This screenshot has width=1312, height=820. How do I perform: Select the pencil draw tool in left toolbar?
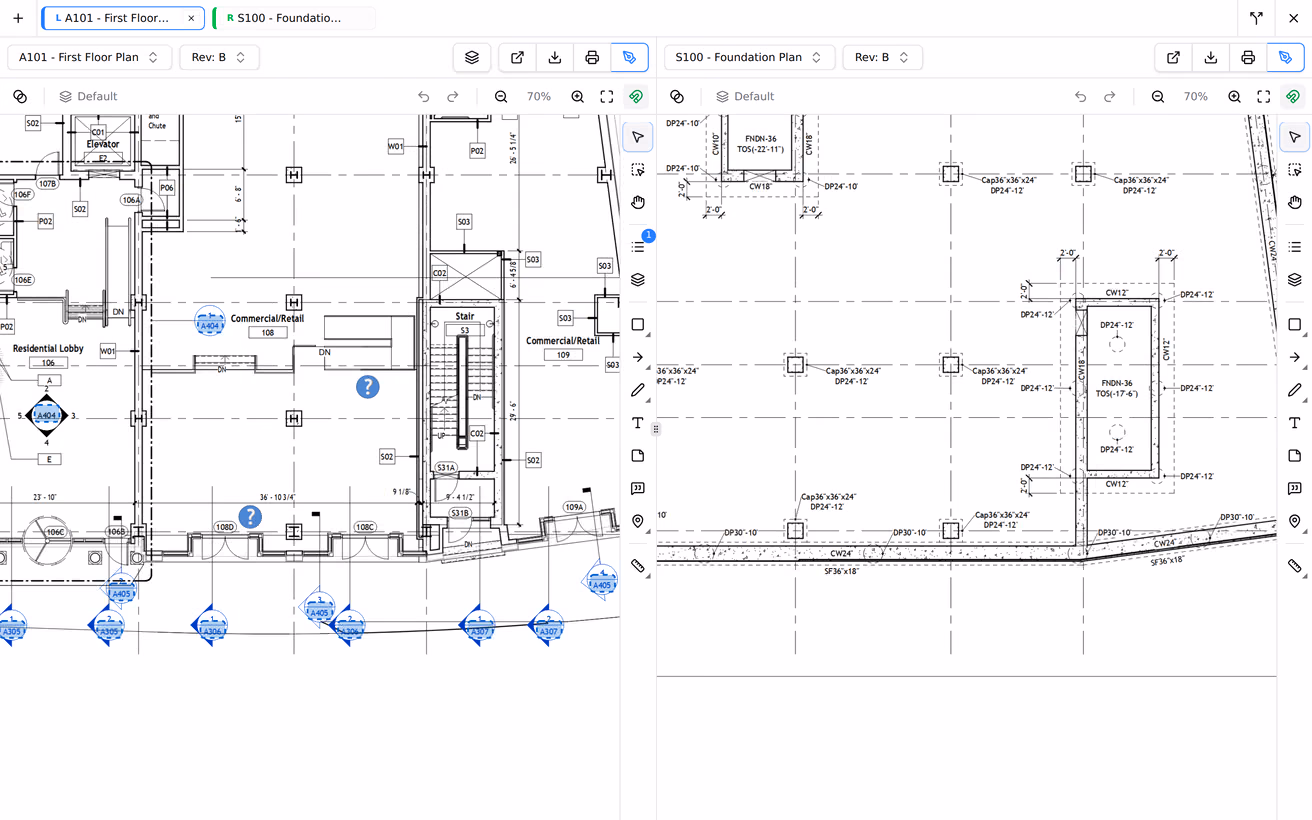pos(638,390)
